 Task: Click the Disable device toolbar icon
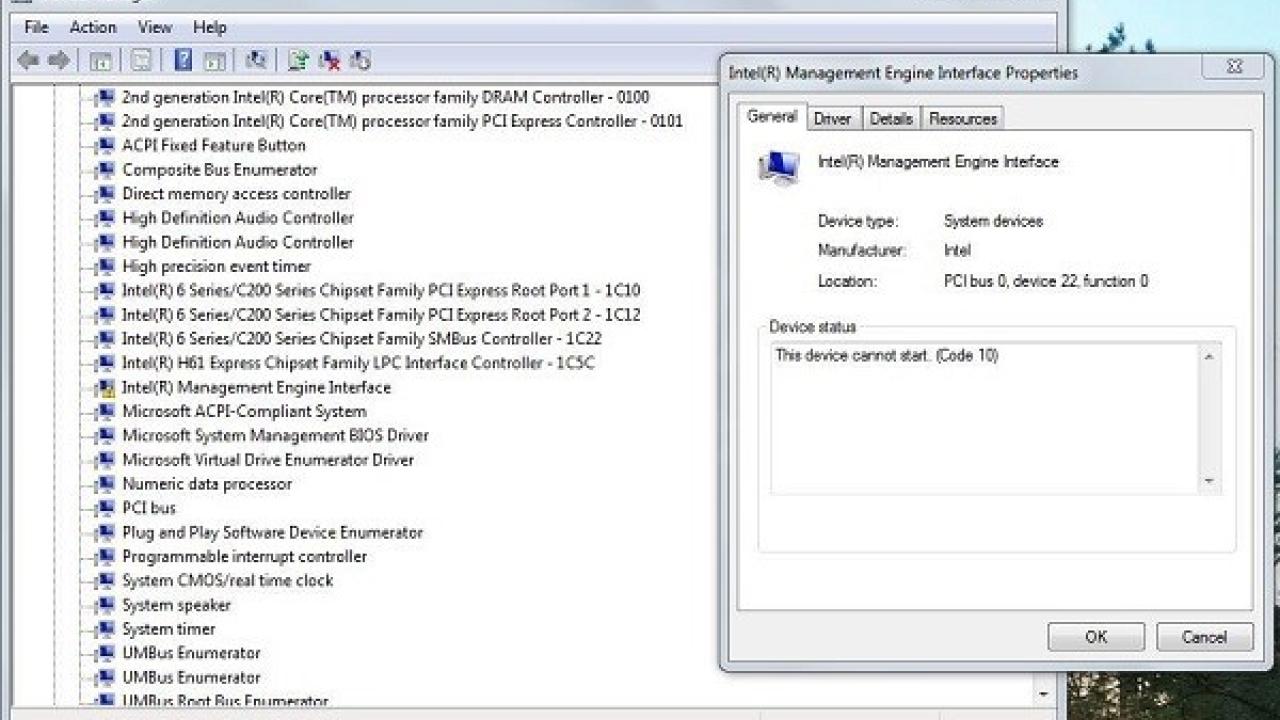360,61
